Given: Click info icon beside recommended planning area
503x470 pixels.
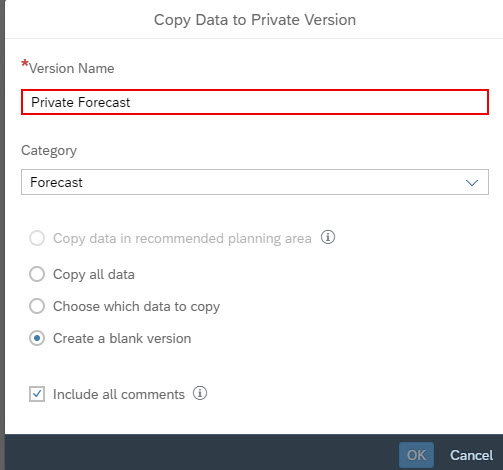Looking at the screenshot, I should (328, 237).
